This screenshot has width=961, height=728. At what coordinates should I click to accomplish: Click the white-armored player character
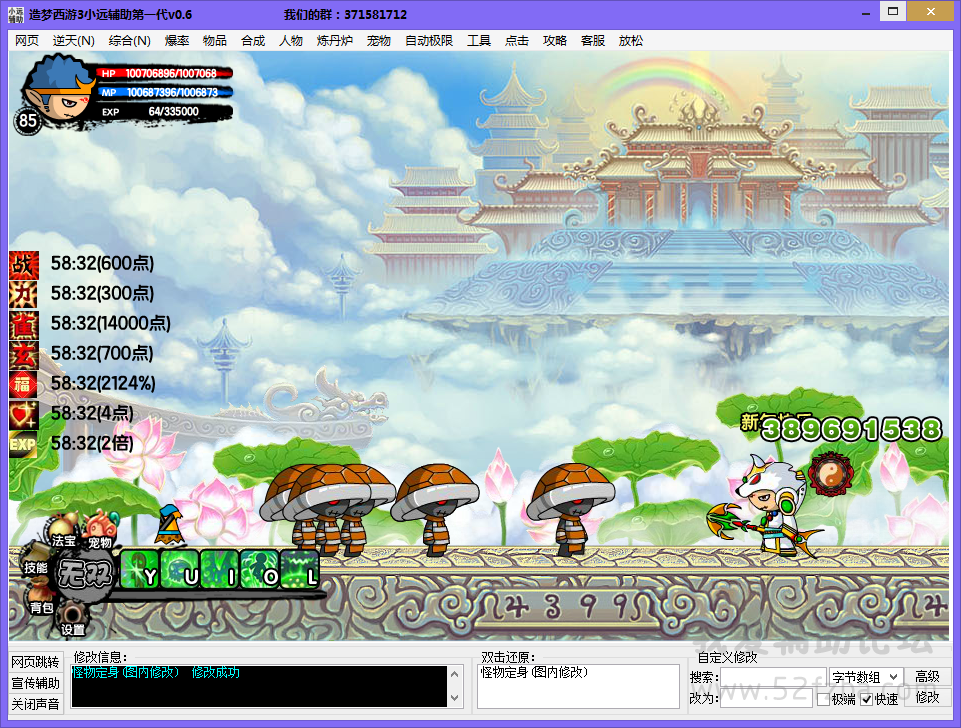tap(766, 506)
